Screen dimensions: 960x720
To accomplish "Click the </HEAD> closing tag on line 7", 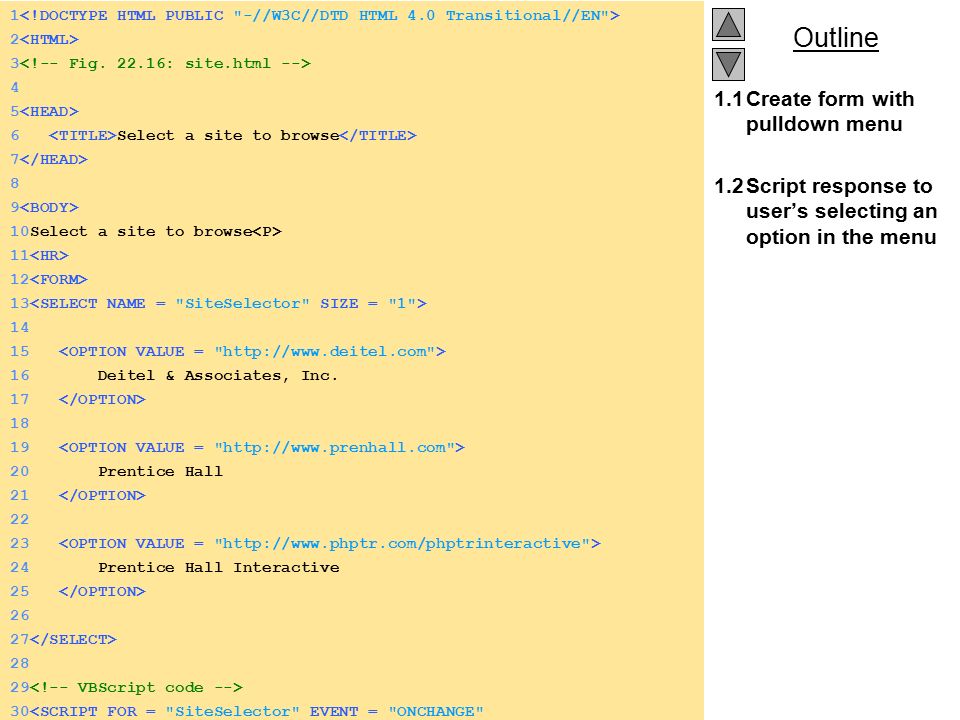I will point(53,160).
